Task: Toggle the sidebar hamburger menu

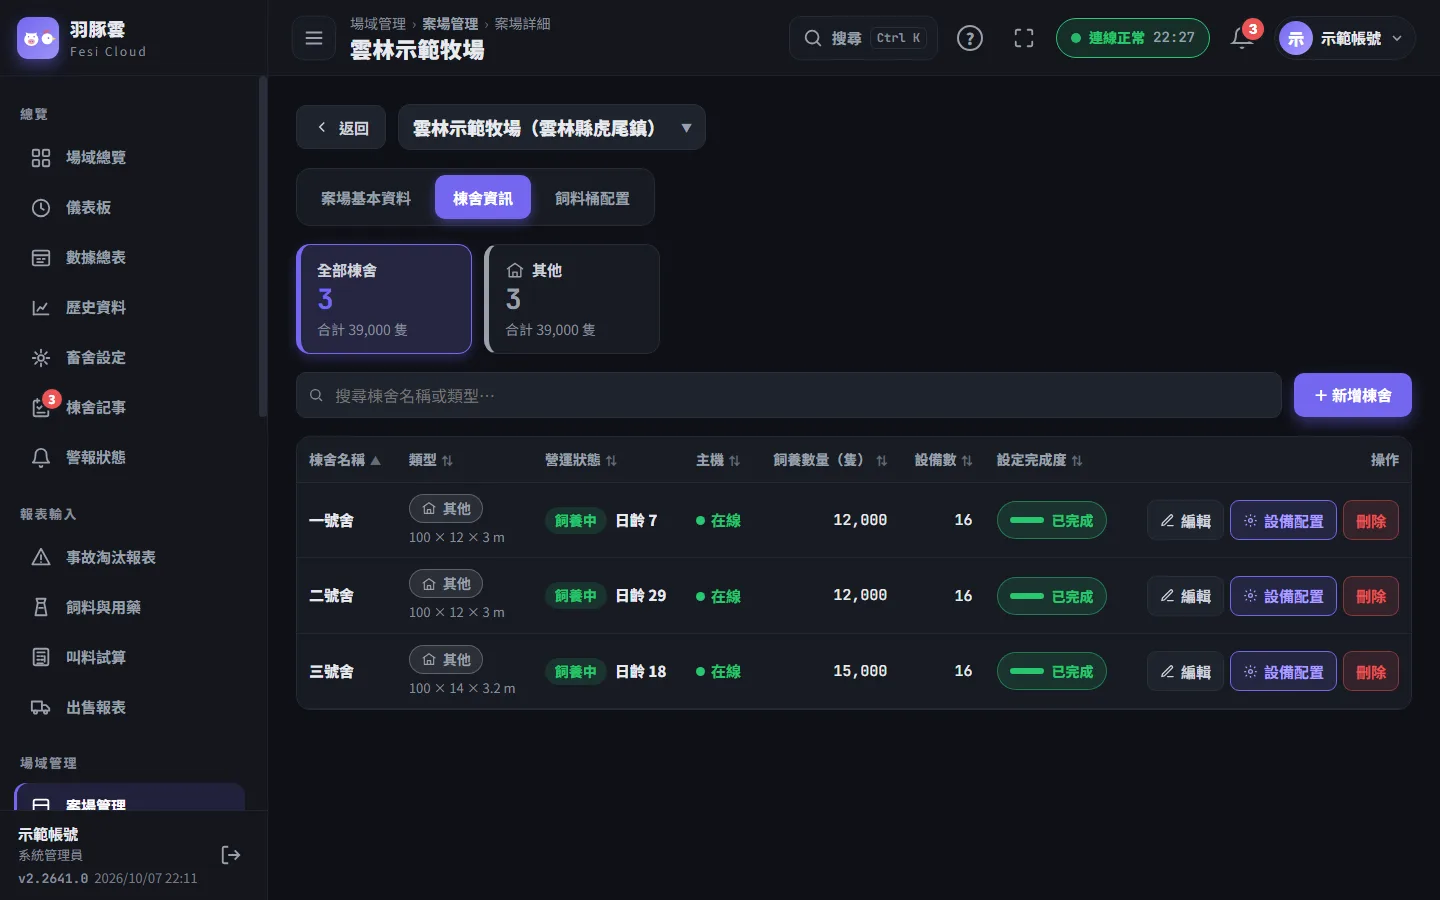Action: (314, 38)
